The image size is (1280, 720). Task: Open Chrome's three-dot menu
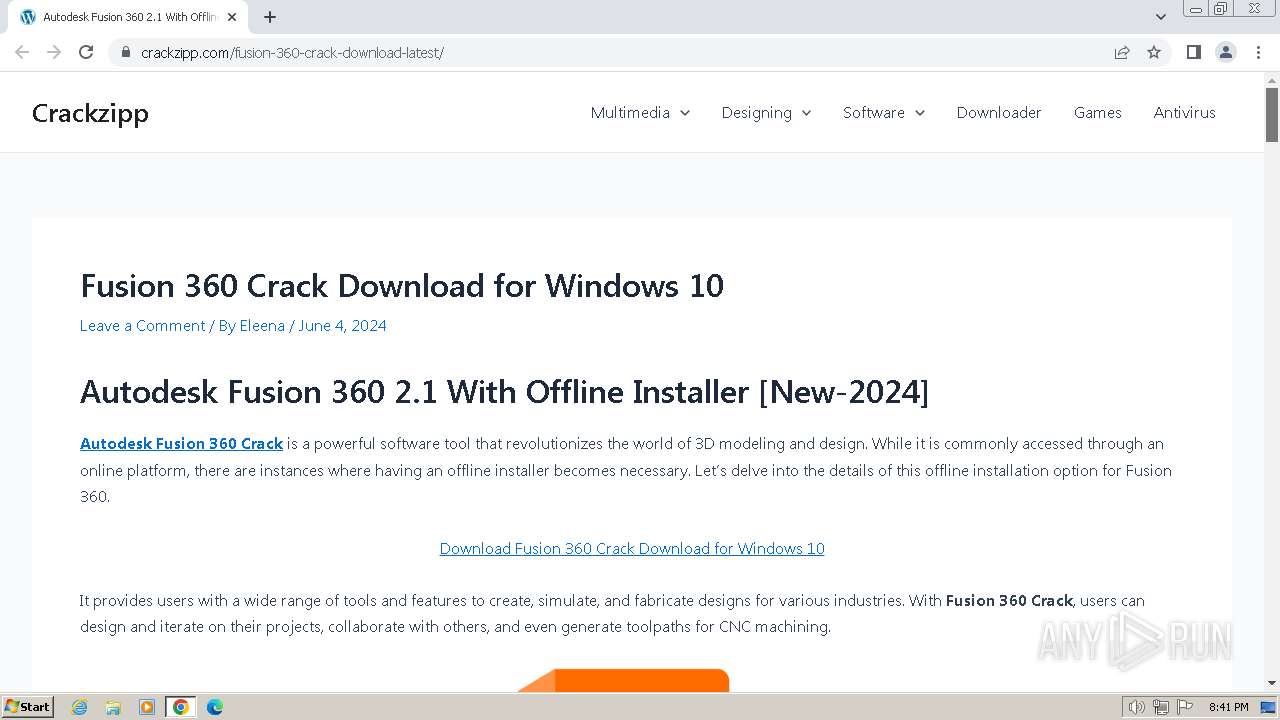point(1258,52)
